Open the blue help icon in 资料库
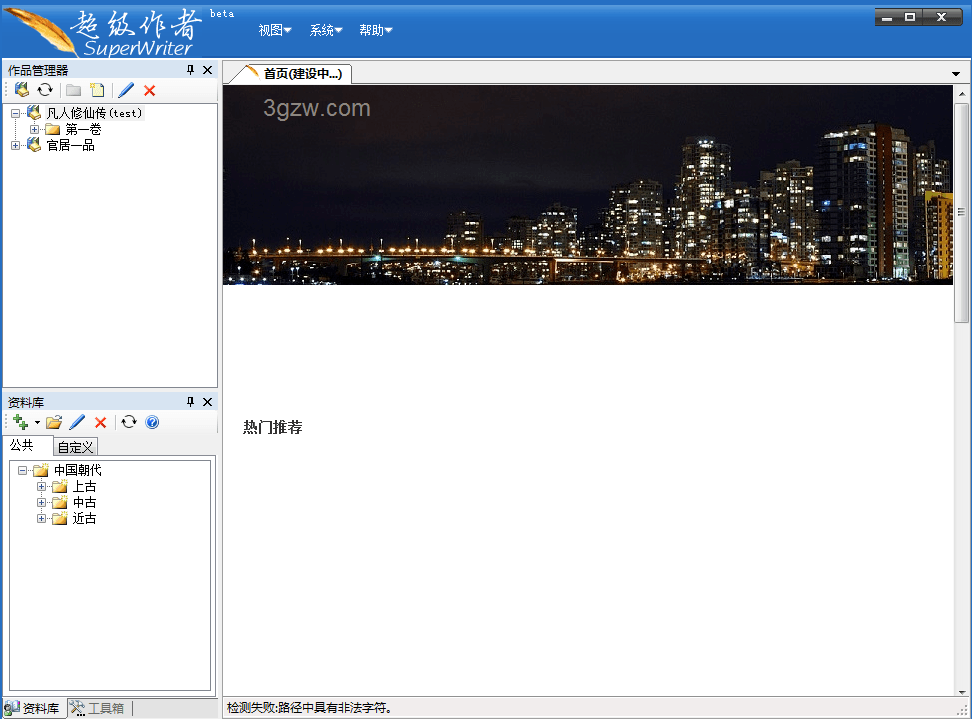This screenshot has width=972, height=719. click(152, 422)
